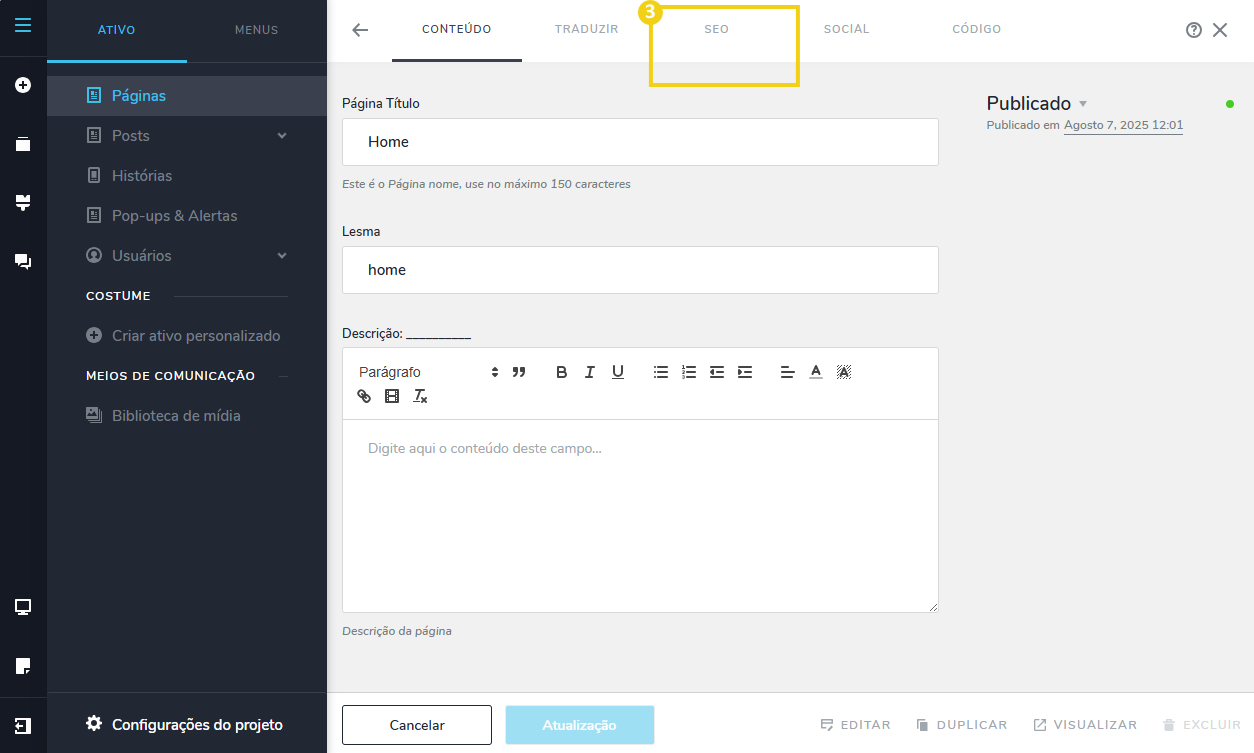This screenshot has width=1254, height=753.
Task: Open the Parágrafo style dropdown
Action: pos(428,372)
